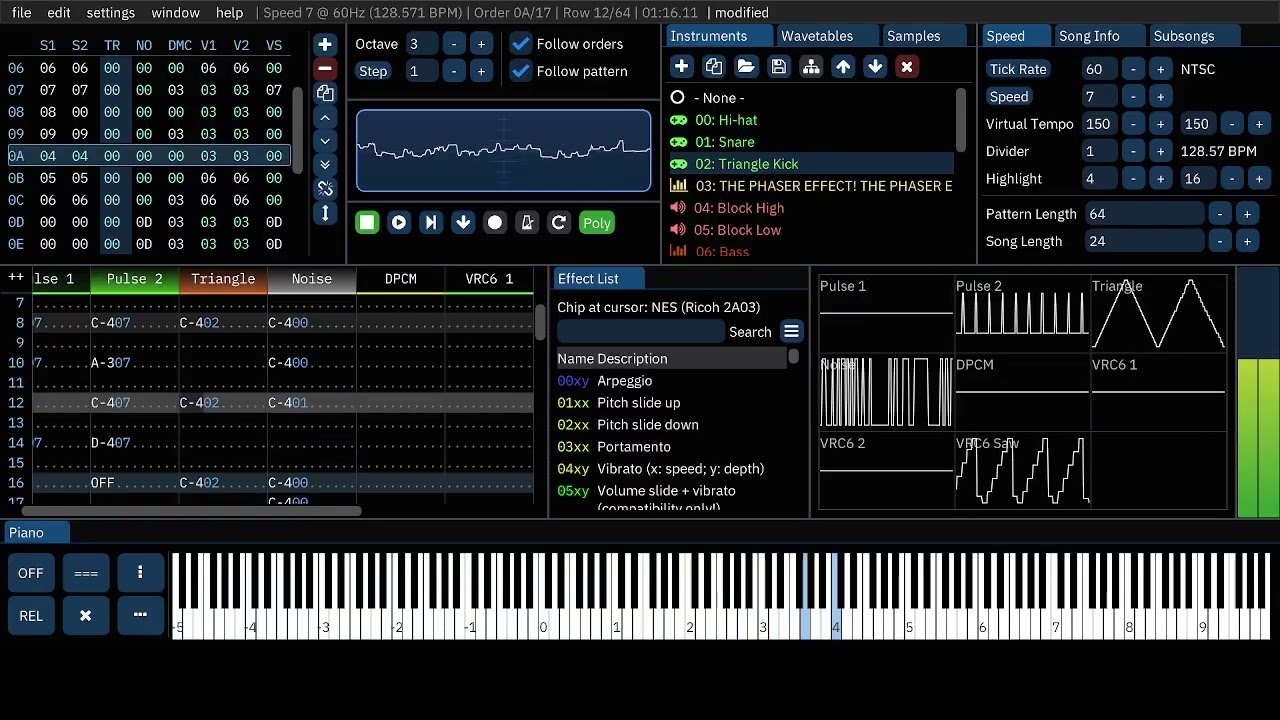
Task: Stop playback with the green square button
Action: pyautogui.click(x=367, y=223)
